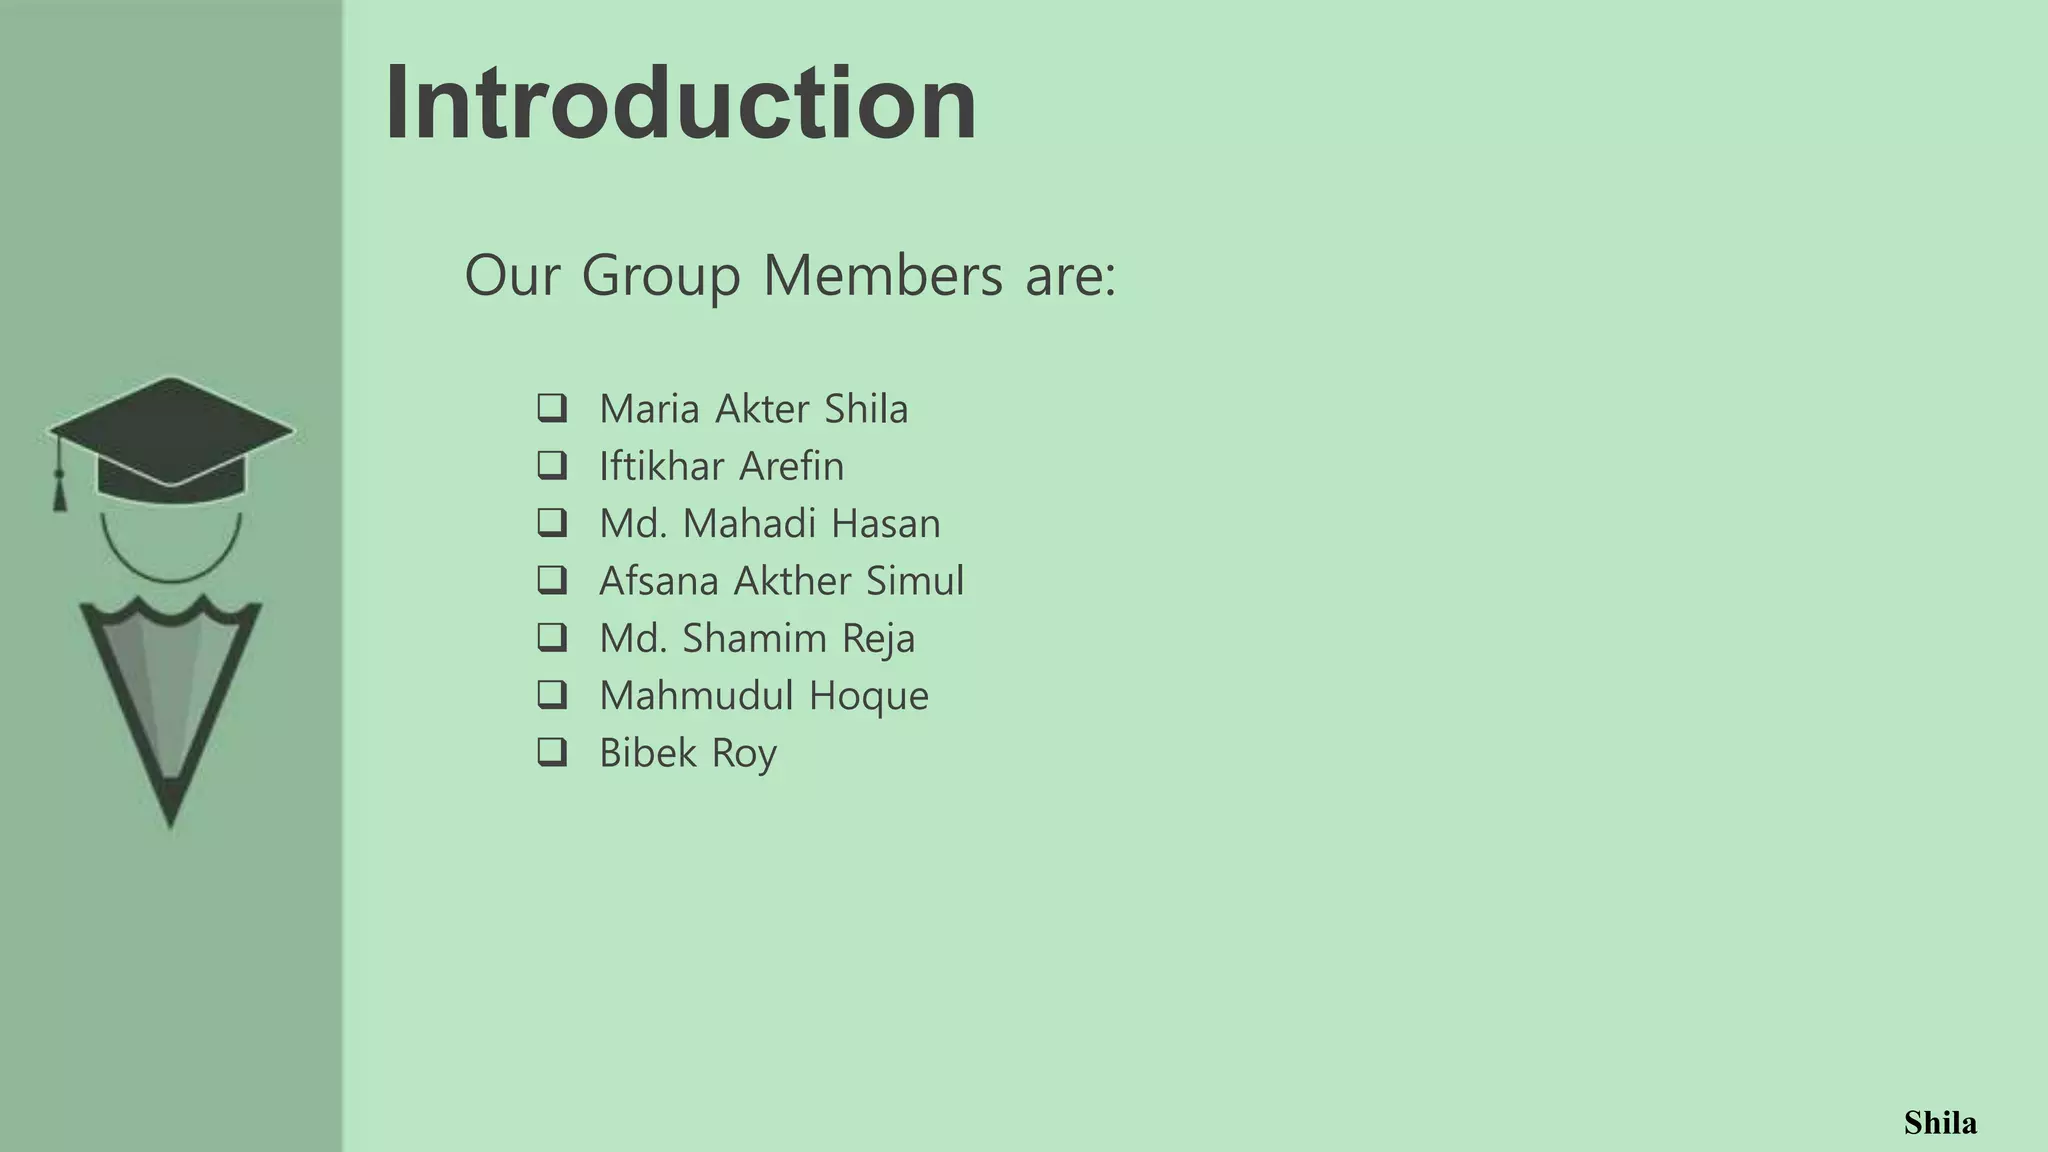Click the curved smile line graphic
The image size is (2048, 1152).
[x=171, y=550]
